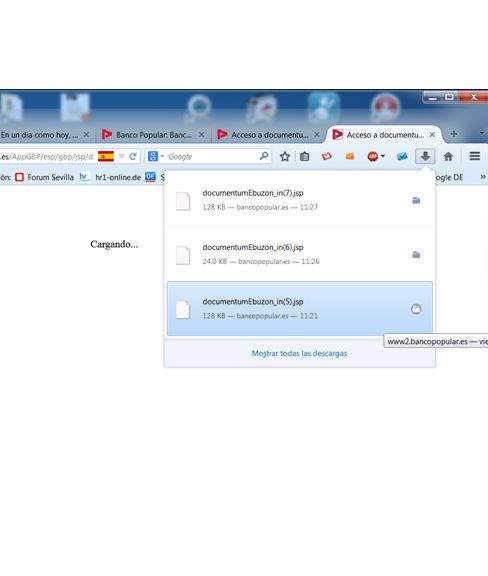Open Forum Sevilla bookmark

coord(44,177)
